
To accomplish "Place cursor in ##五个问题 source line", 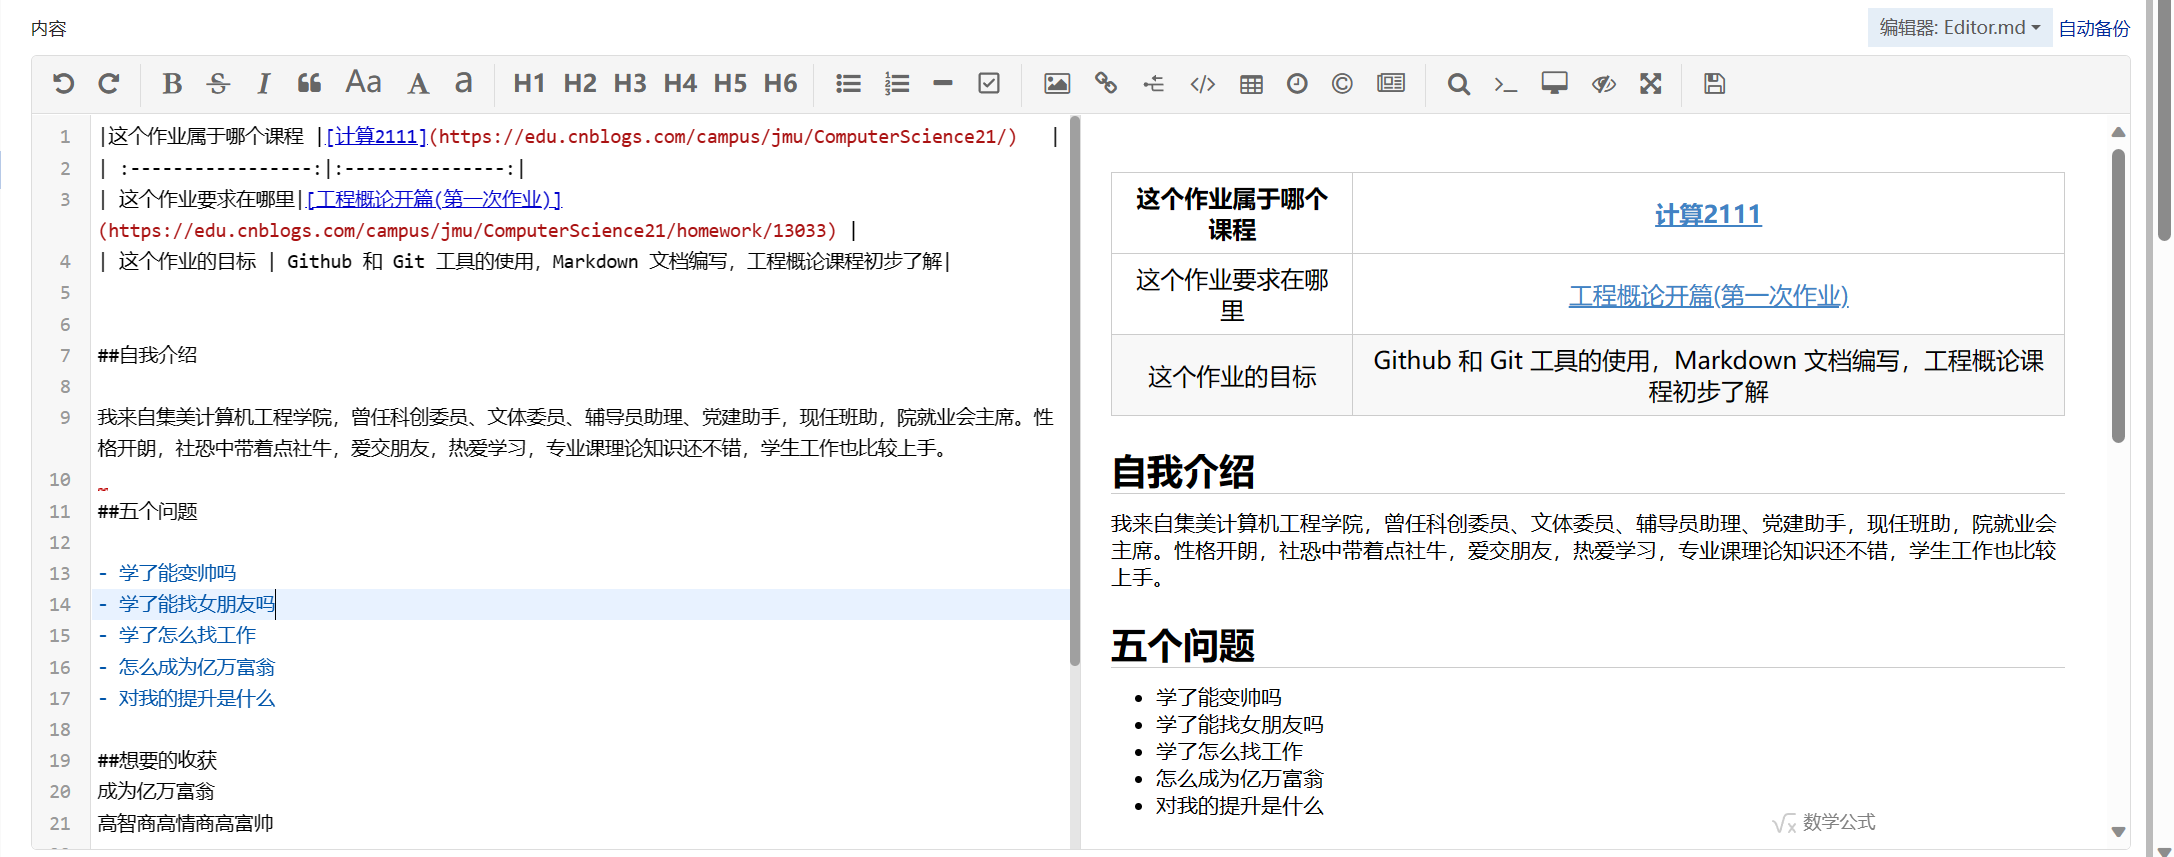I will pos(147,511).
